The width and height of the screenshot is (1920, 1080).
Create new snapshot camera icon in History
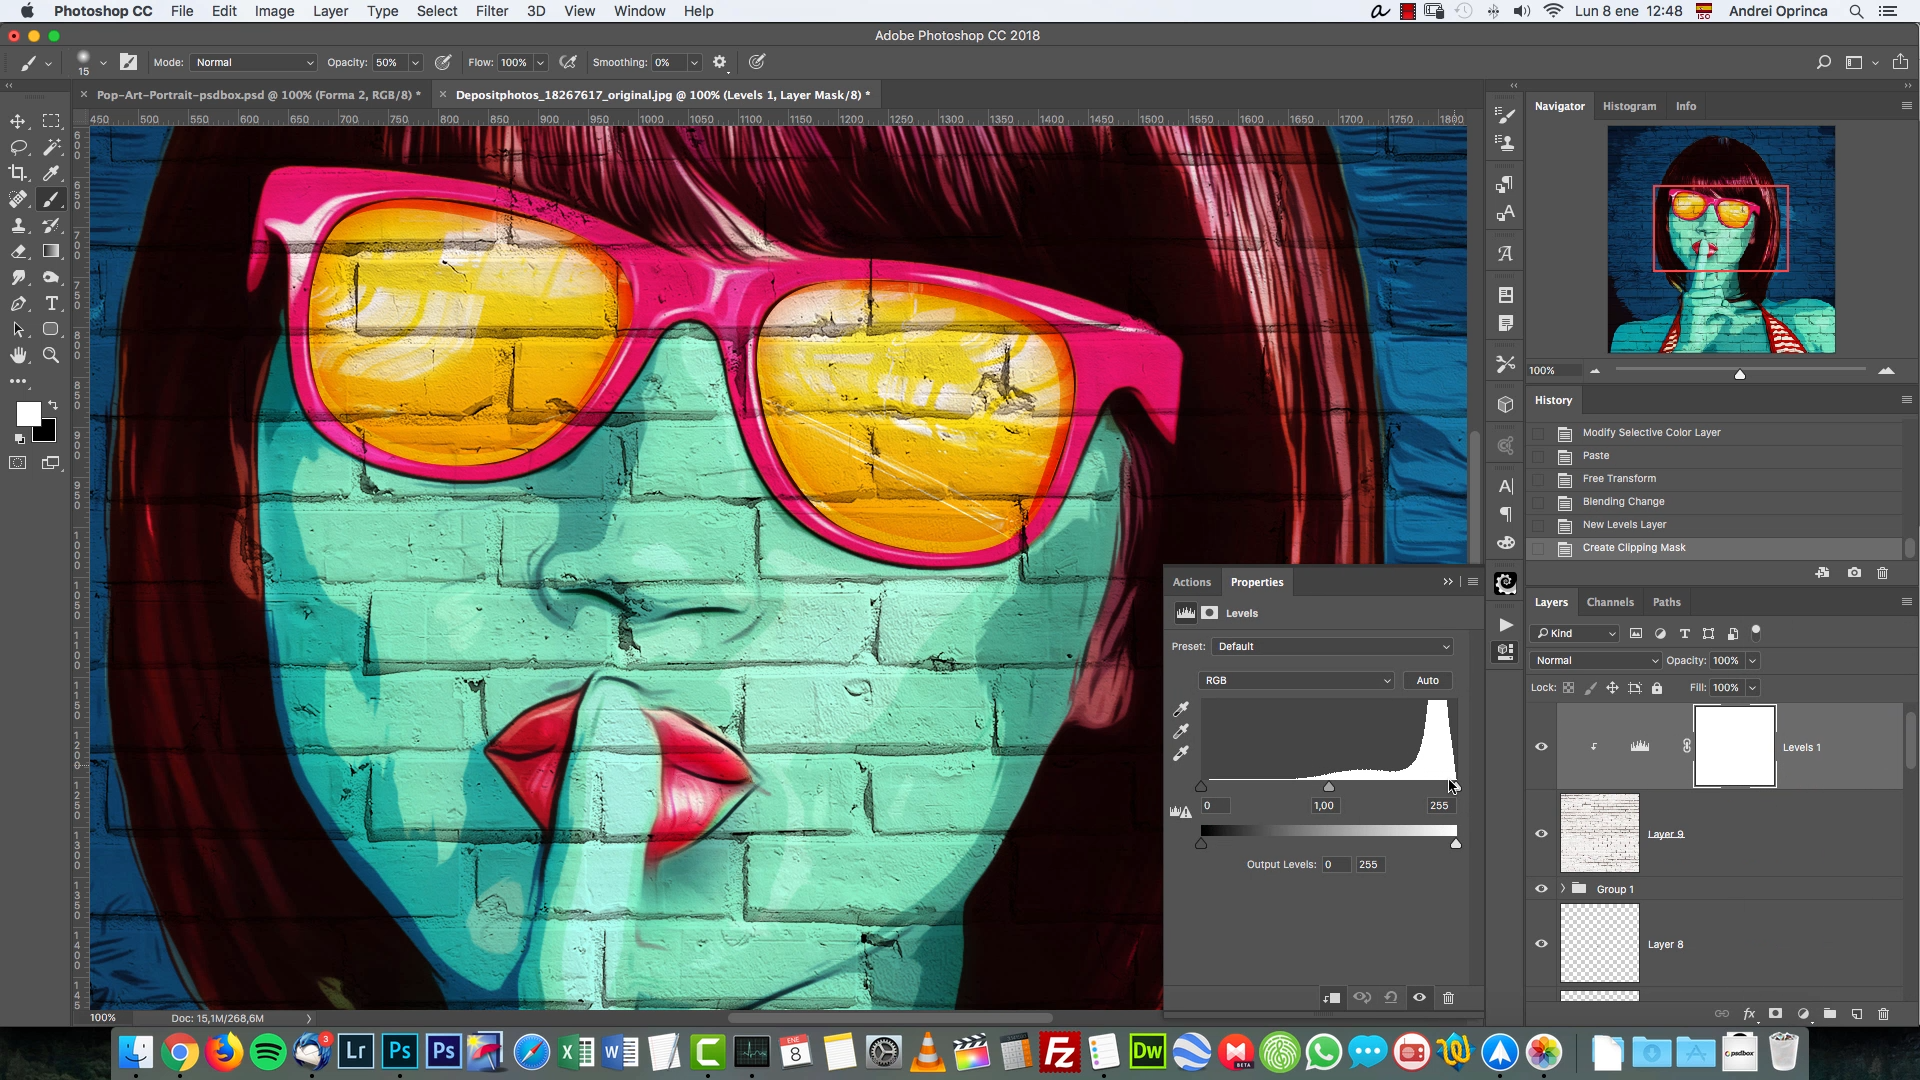point(1854,573)
